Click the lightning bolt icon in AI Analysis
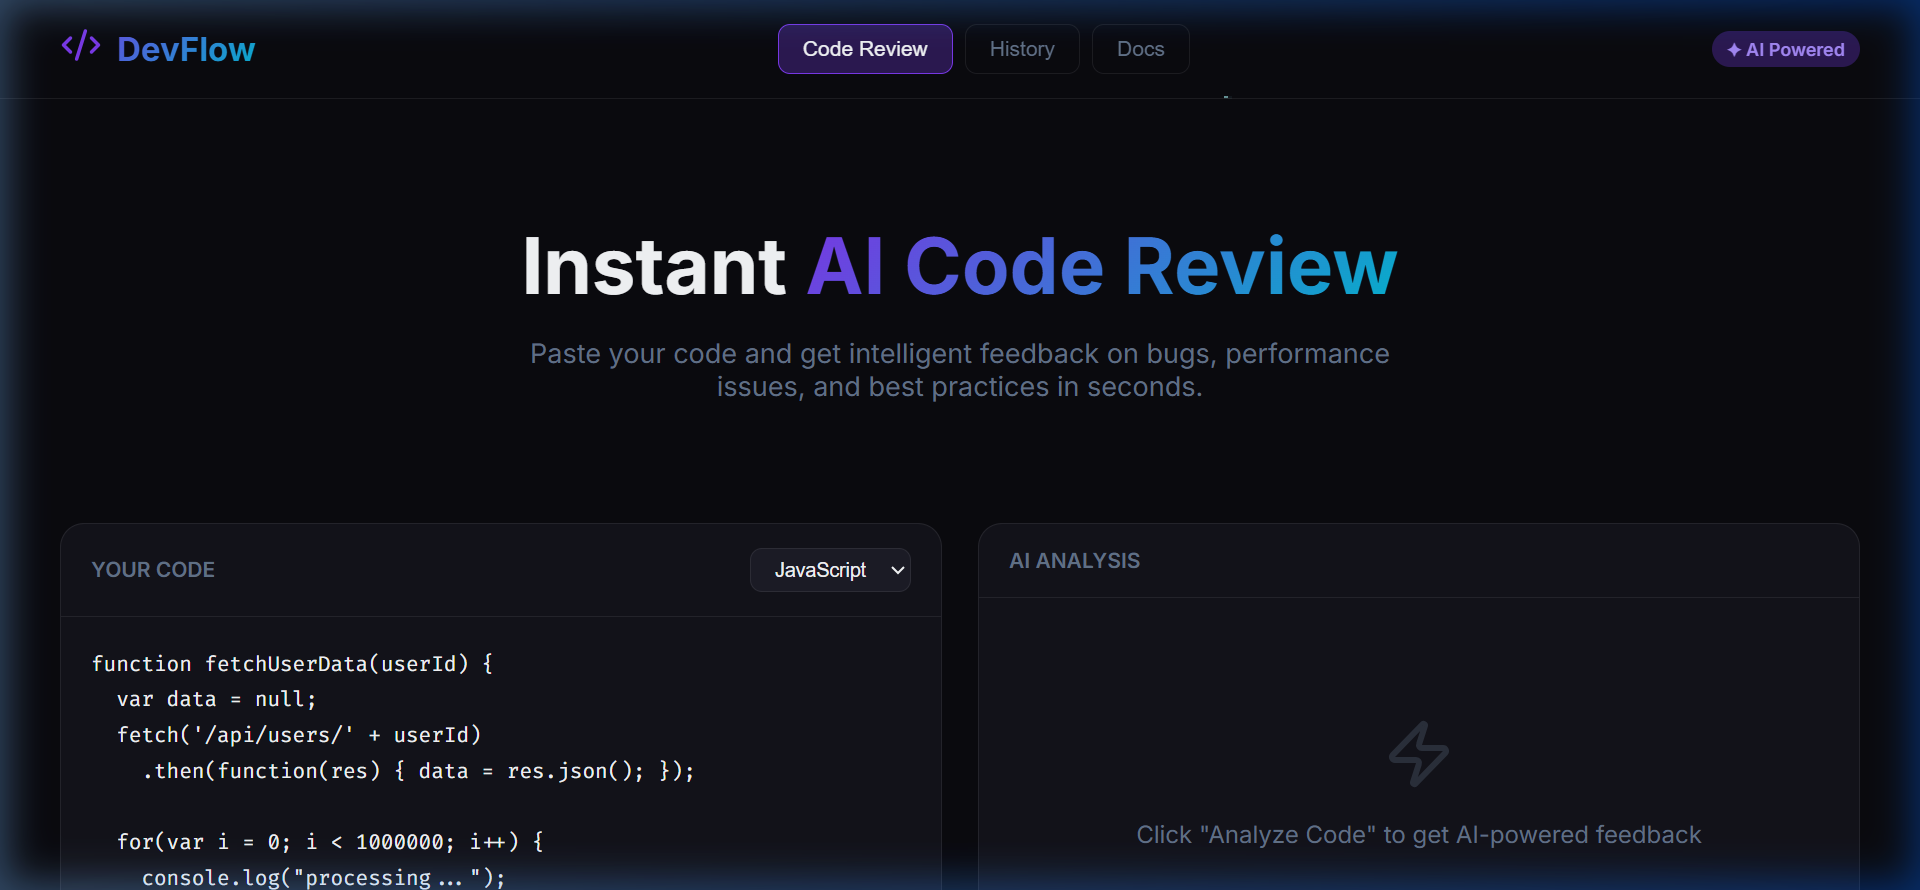This screenshot has width=1920, height=890. coord(1418,753)
